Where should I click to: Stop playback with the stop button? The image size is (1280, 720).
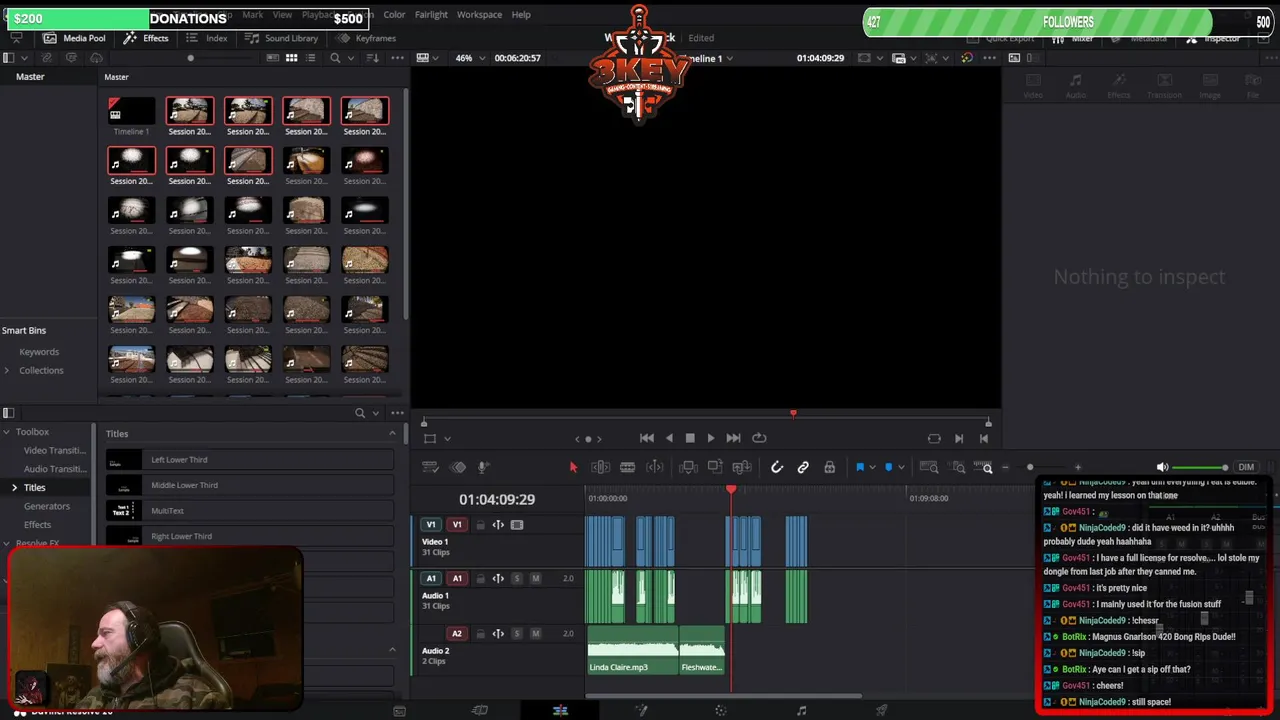pyautogui.click(x=690, y=438)
